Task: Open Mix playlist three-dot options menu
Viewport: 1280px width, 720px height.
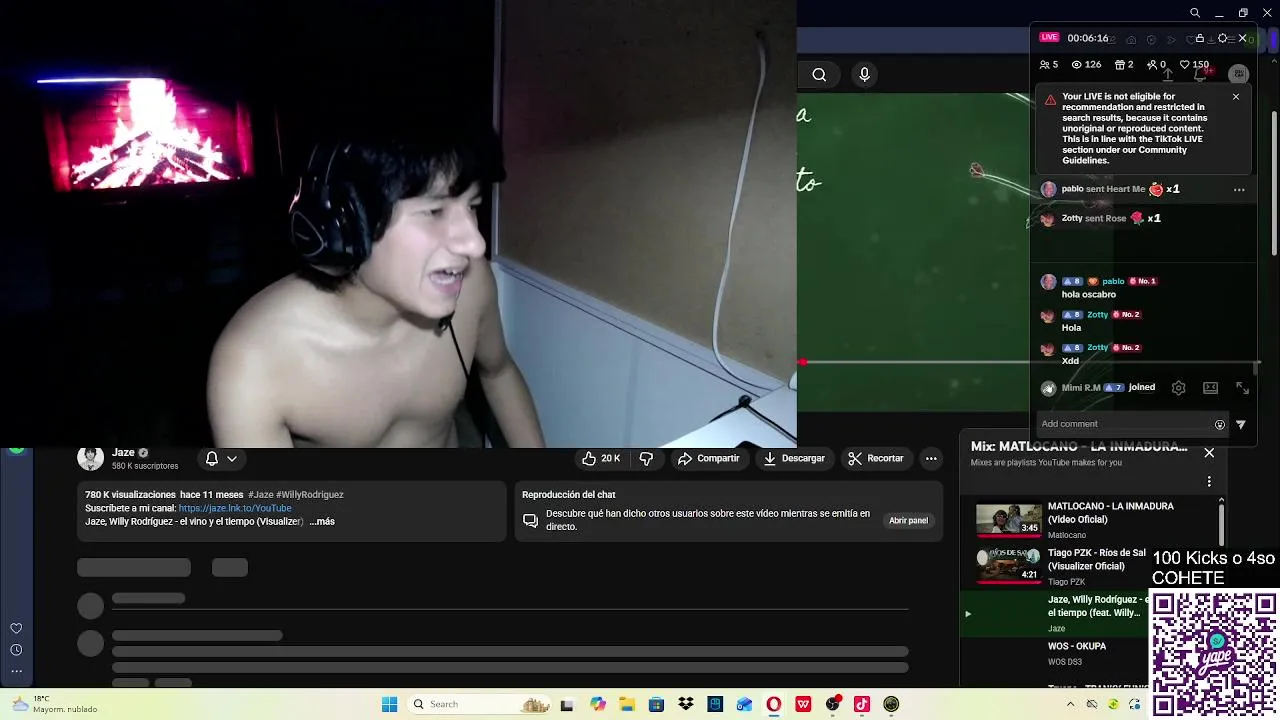Action: 1209,481
